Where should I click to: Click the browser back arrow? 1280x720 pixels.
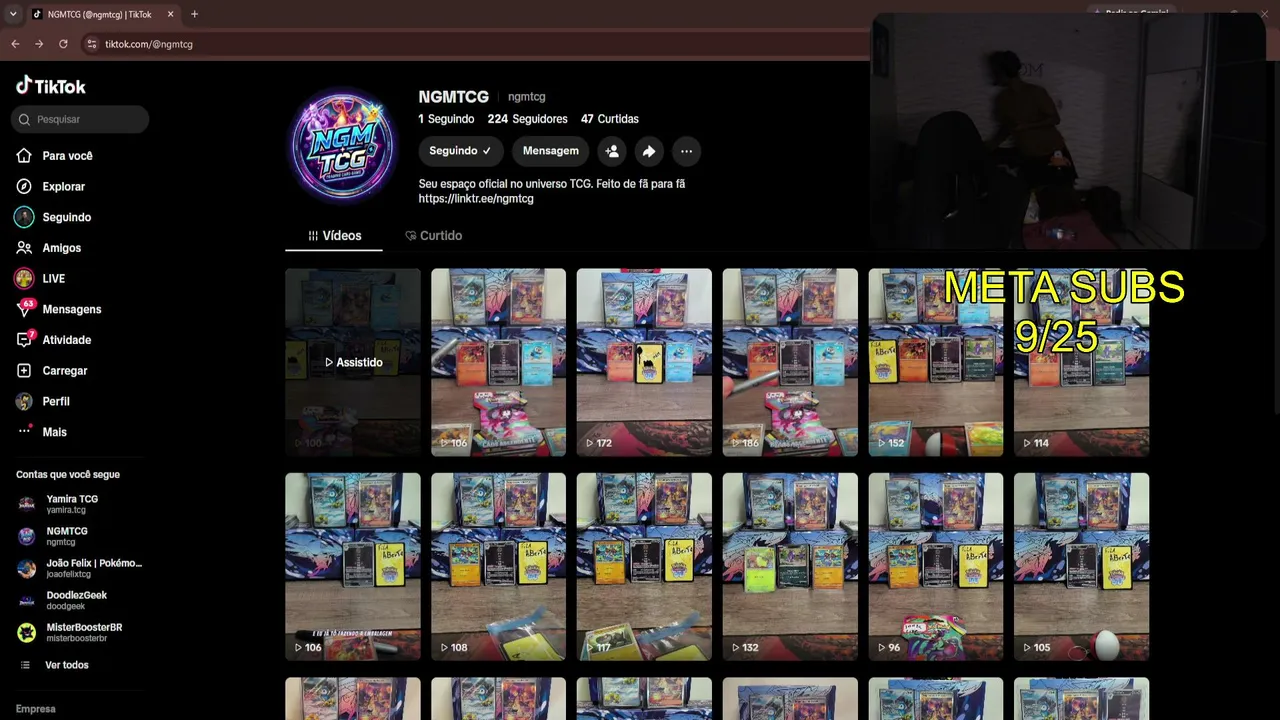15,44
